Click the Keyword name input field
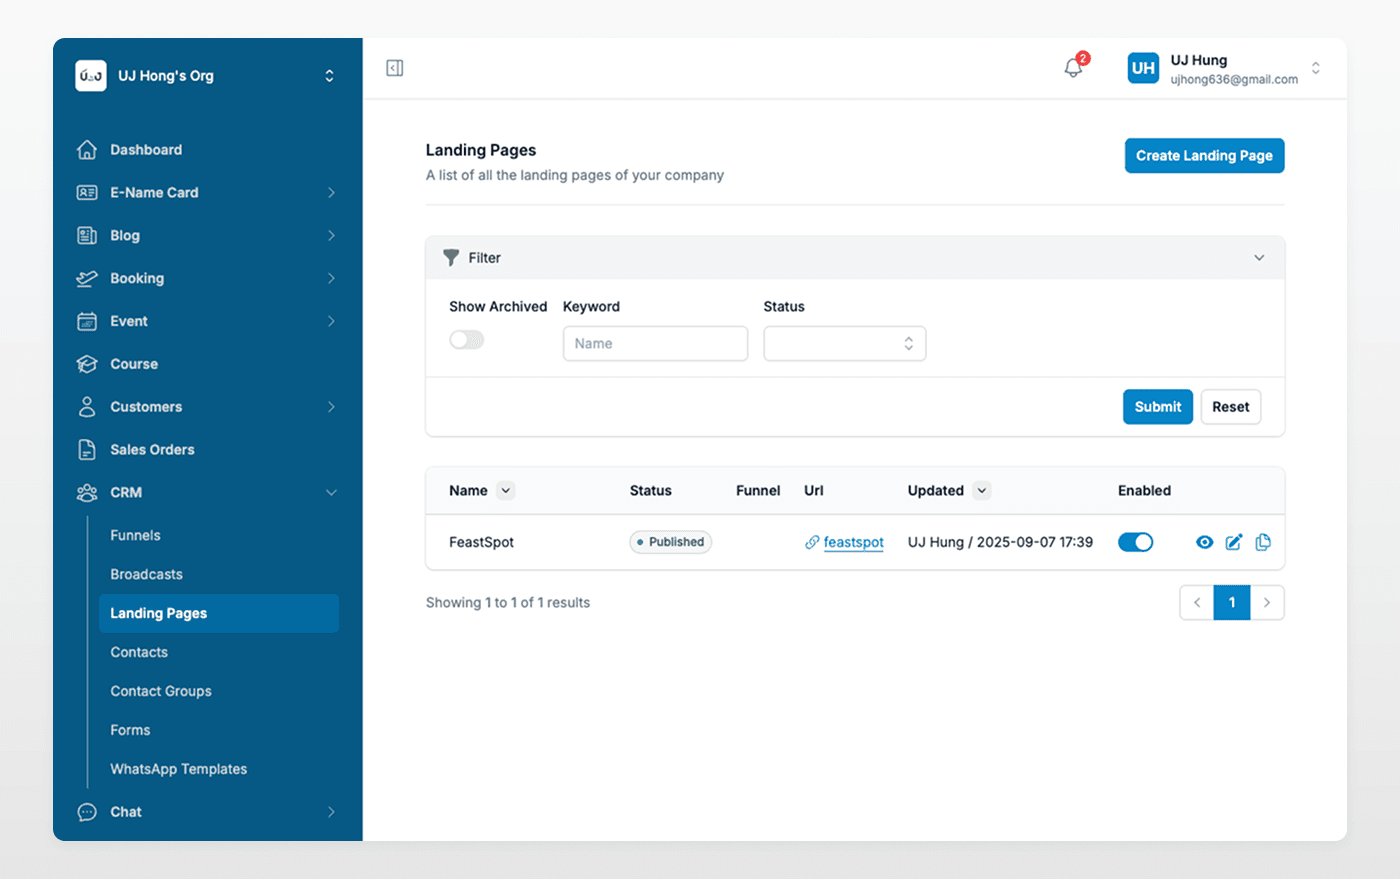 655,343
